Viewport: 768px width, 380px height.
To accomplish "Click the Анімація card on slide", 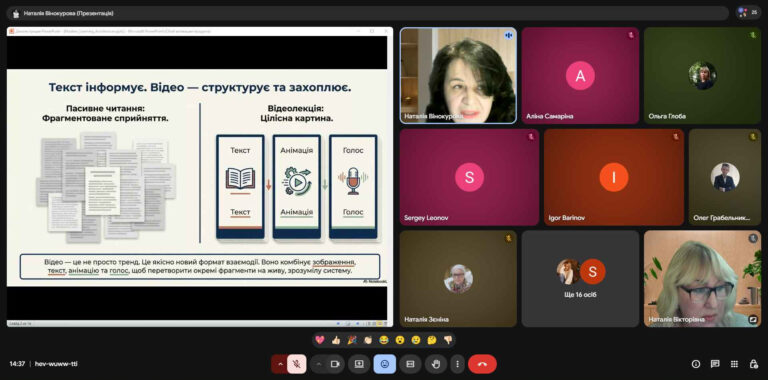I will (297, 187).
